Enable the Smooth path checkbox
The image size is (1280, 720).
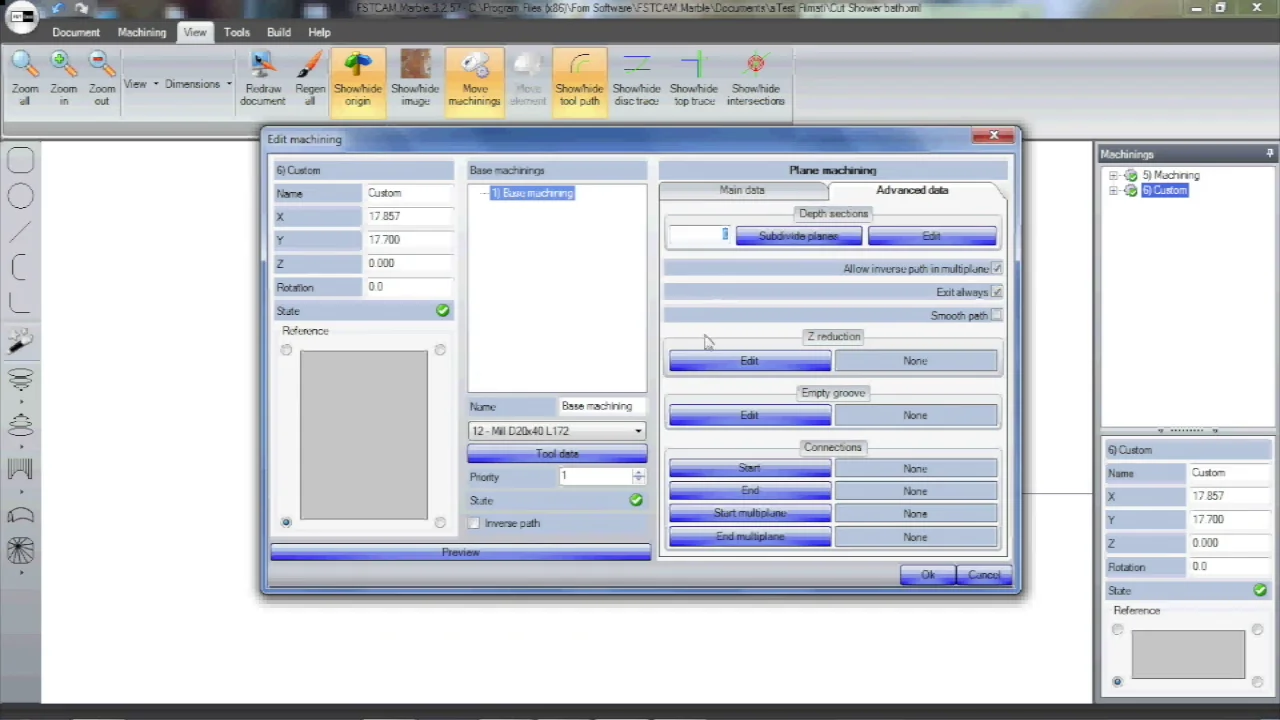tap(996, 316)
